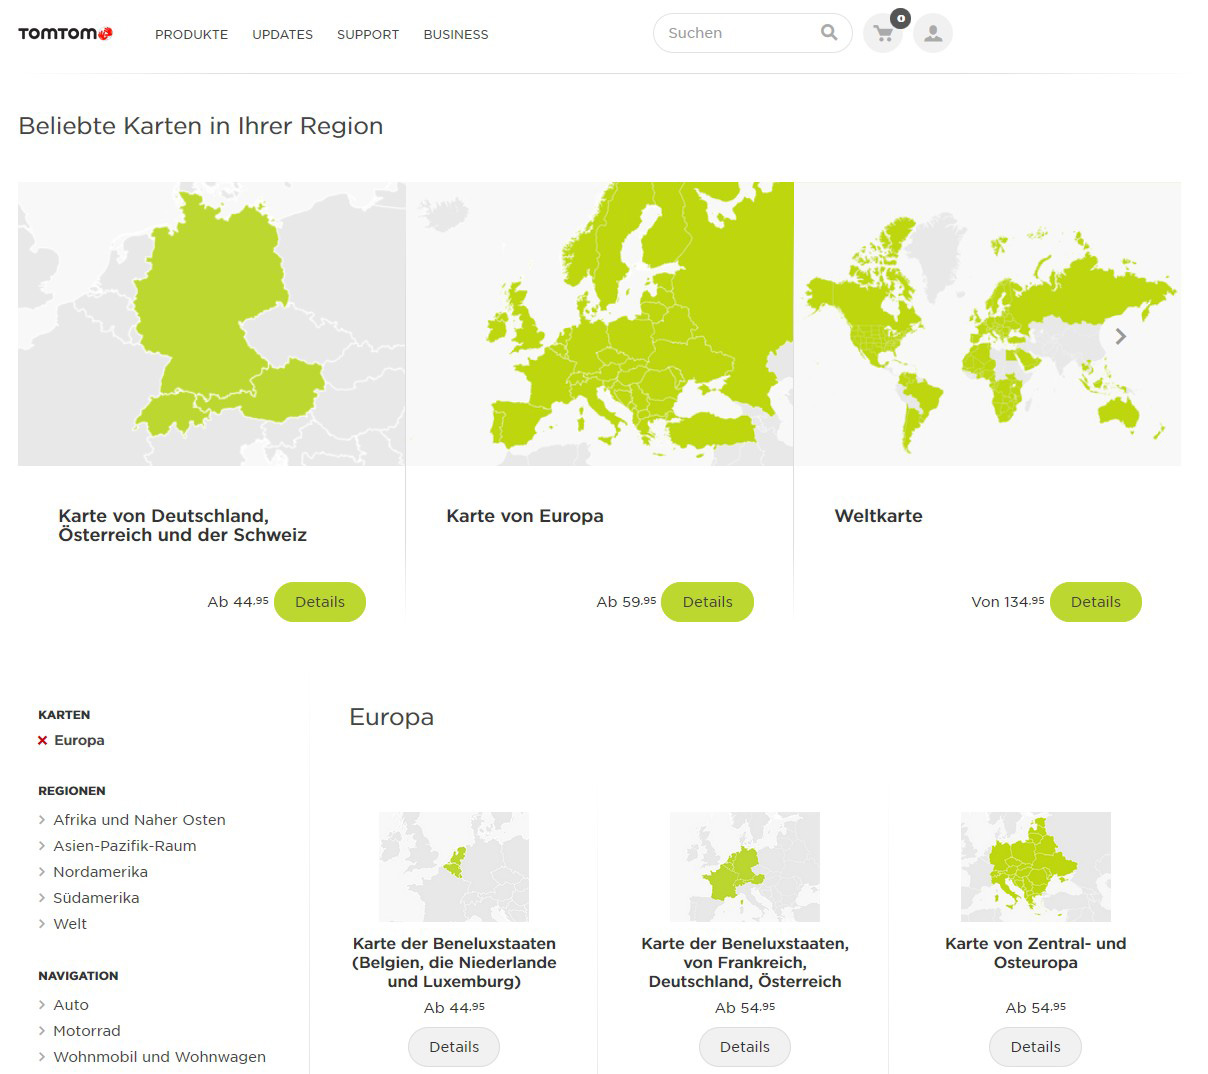Open the Produkte menu
Screen dimensions: 1208x1074
[x=191, y=34]
